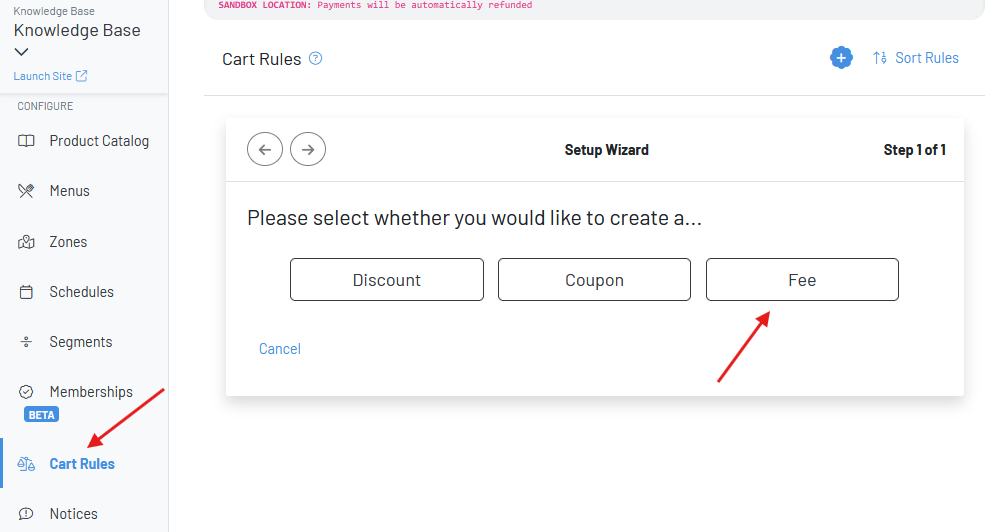Open the Memberships menu item

pos(91,392)
